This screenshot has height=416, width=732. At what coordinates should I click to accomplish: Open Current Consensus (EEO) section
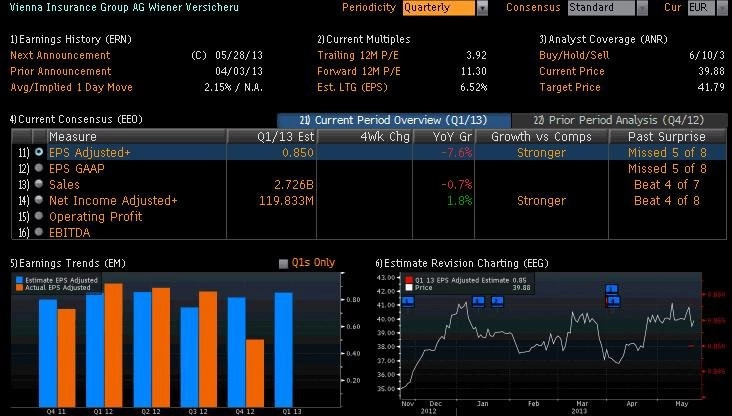pyautogui.click(x=76, y=119)
